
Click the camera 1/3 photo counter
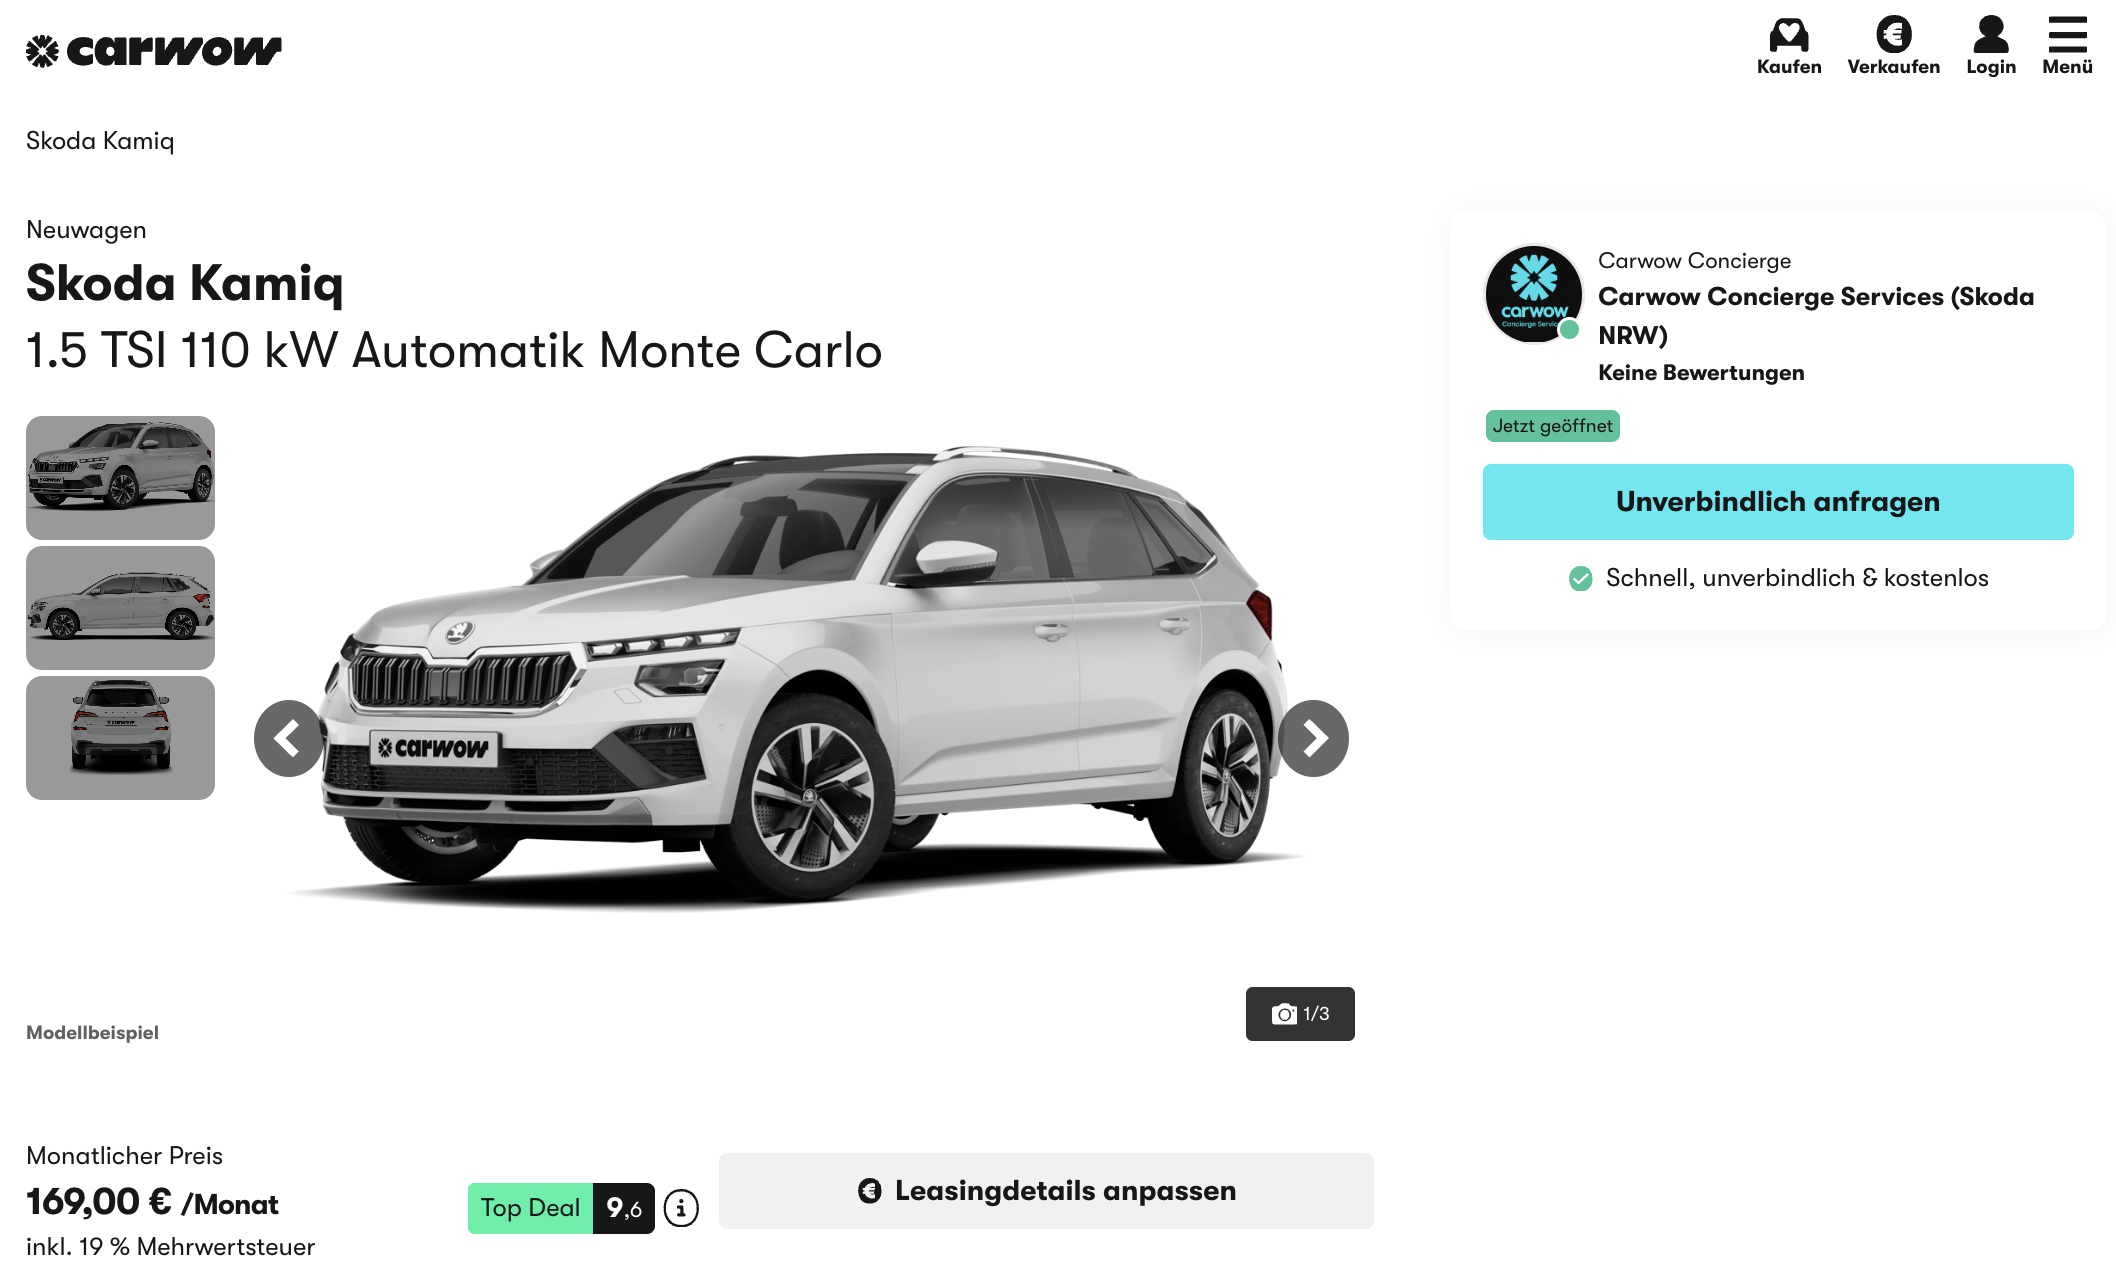1300,1014
